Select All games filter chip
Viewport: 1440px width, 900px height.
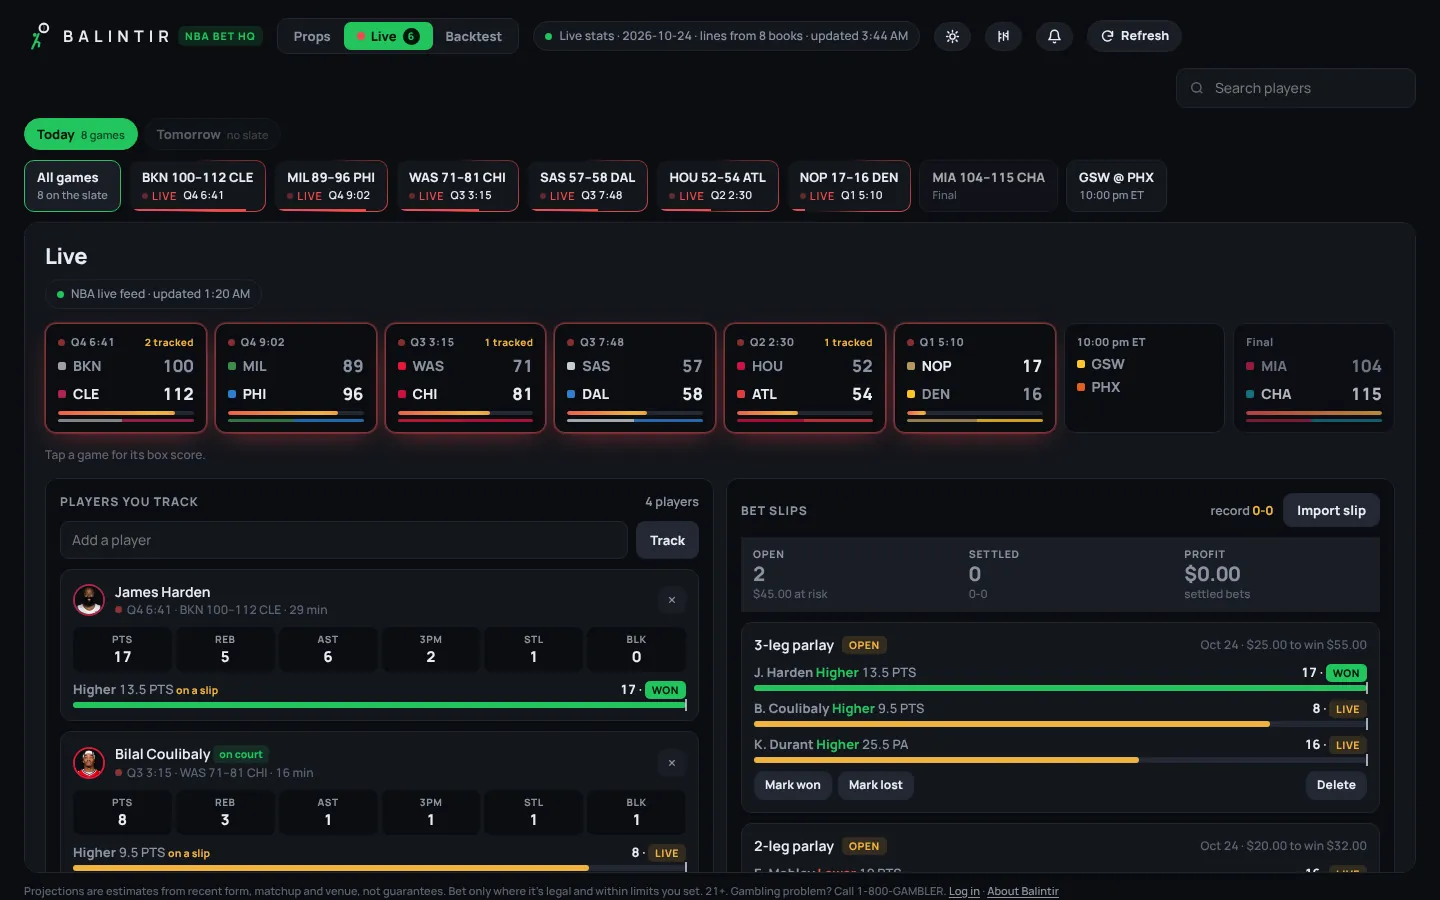click(x=72, y=186)
